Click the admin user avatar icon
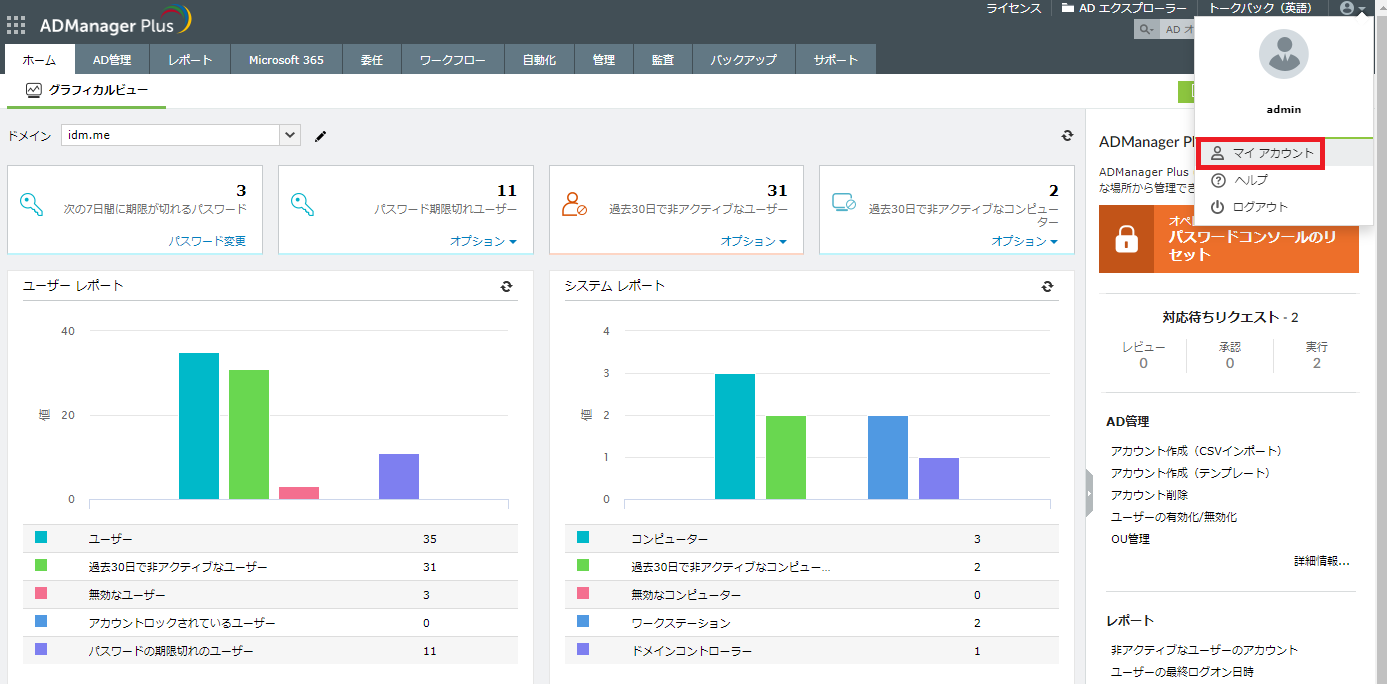Viewport: 1387px width, 684px height. (1283, 55)
